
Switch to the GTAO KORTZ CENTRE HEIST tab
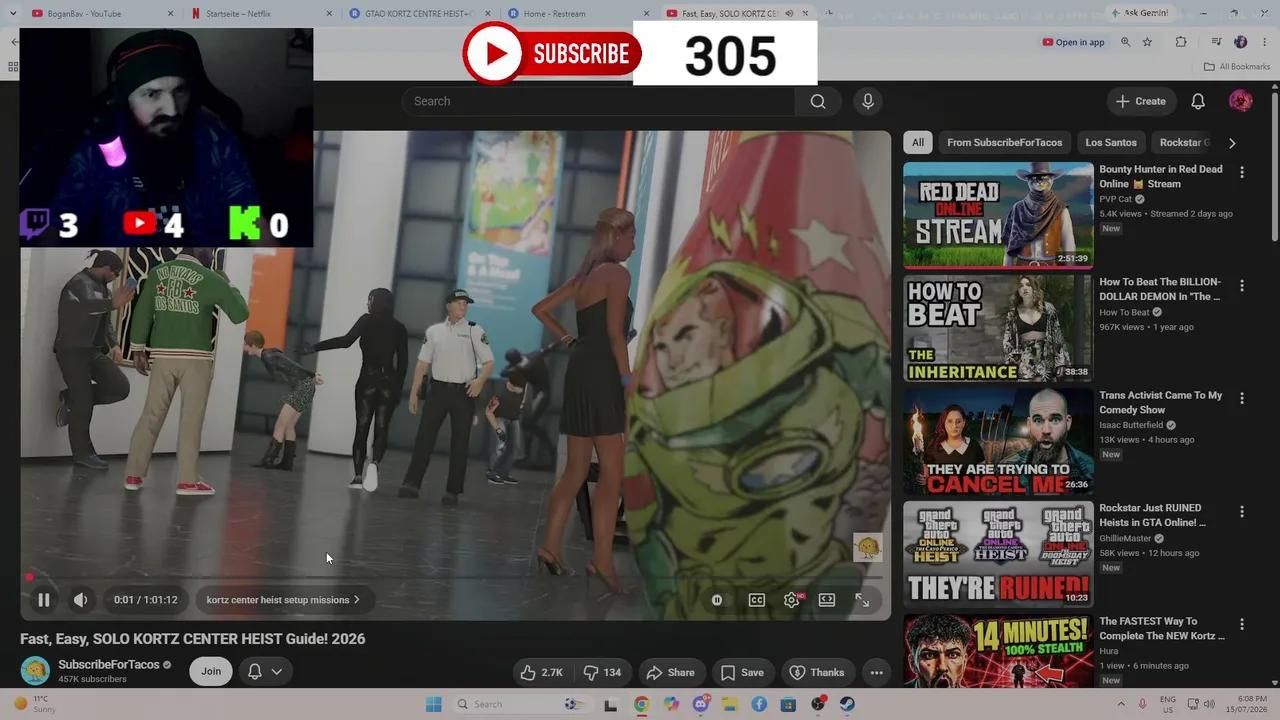[419, 13]
